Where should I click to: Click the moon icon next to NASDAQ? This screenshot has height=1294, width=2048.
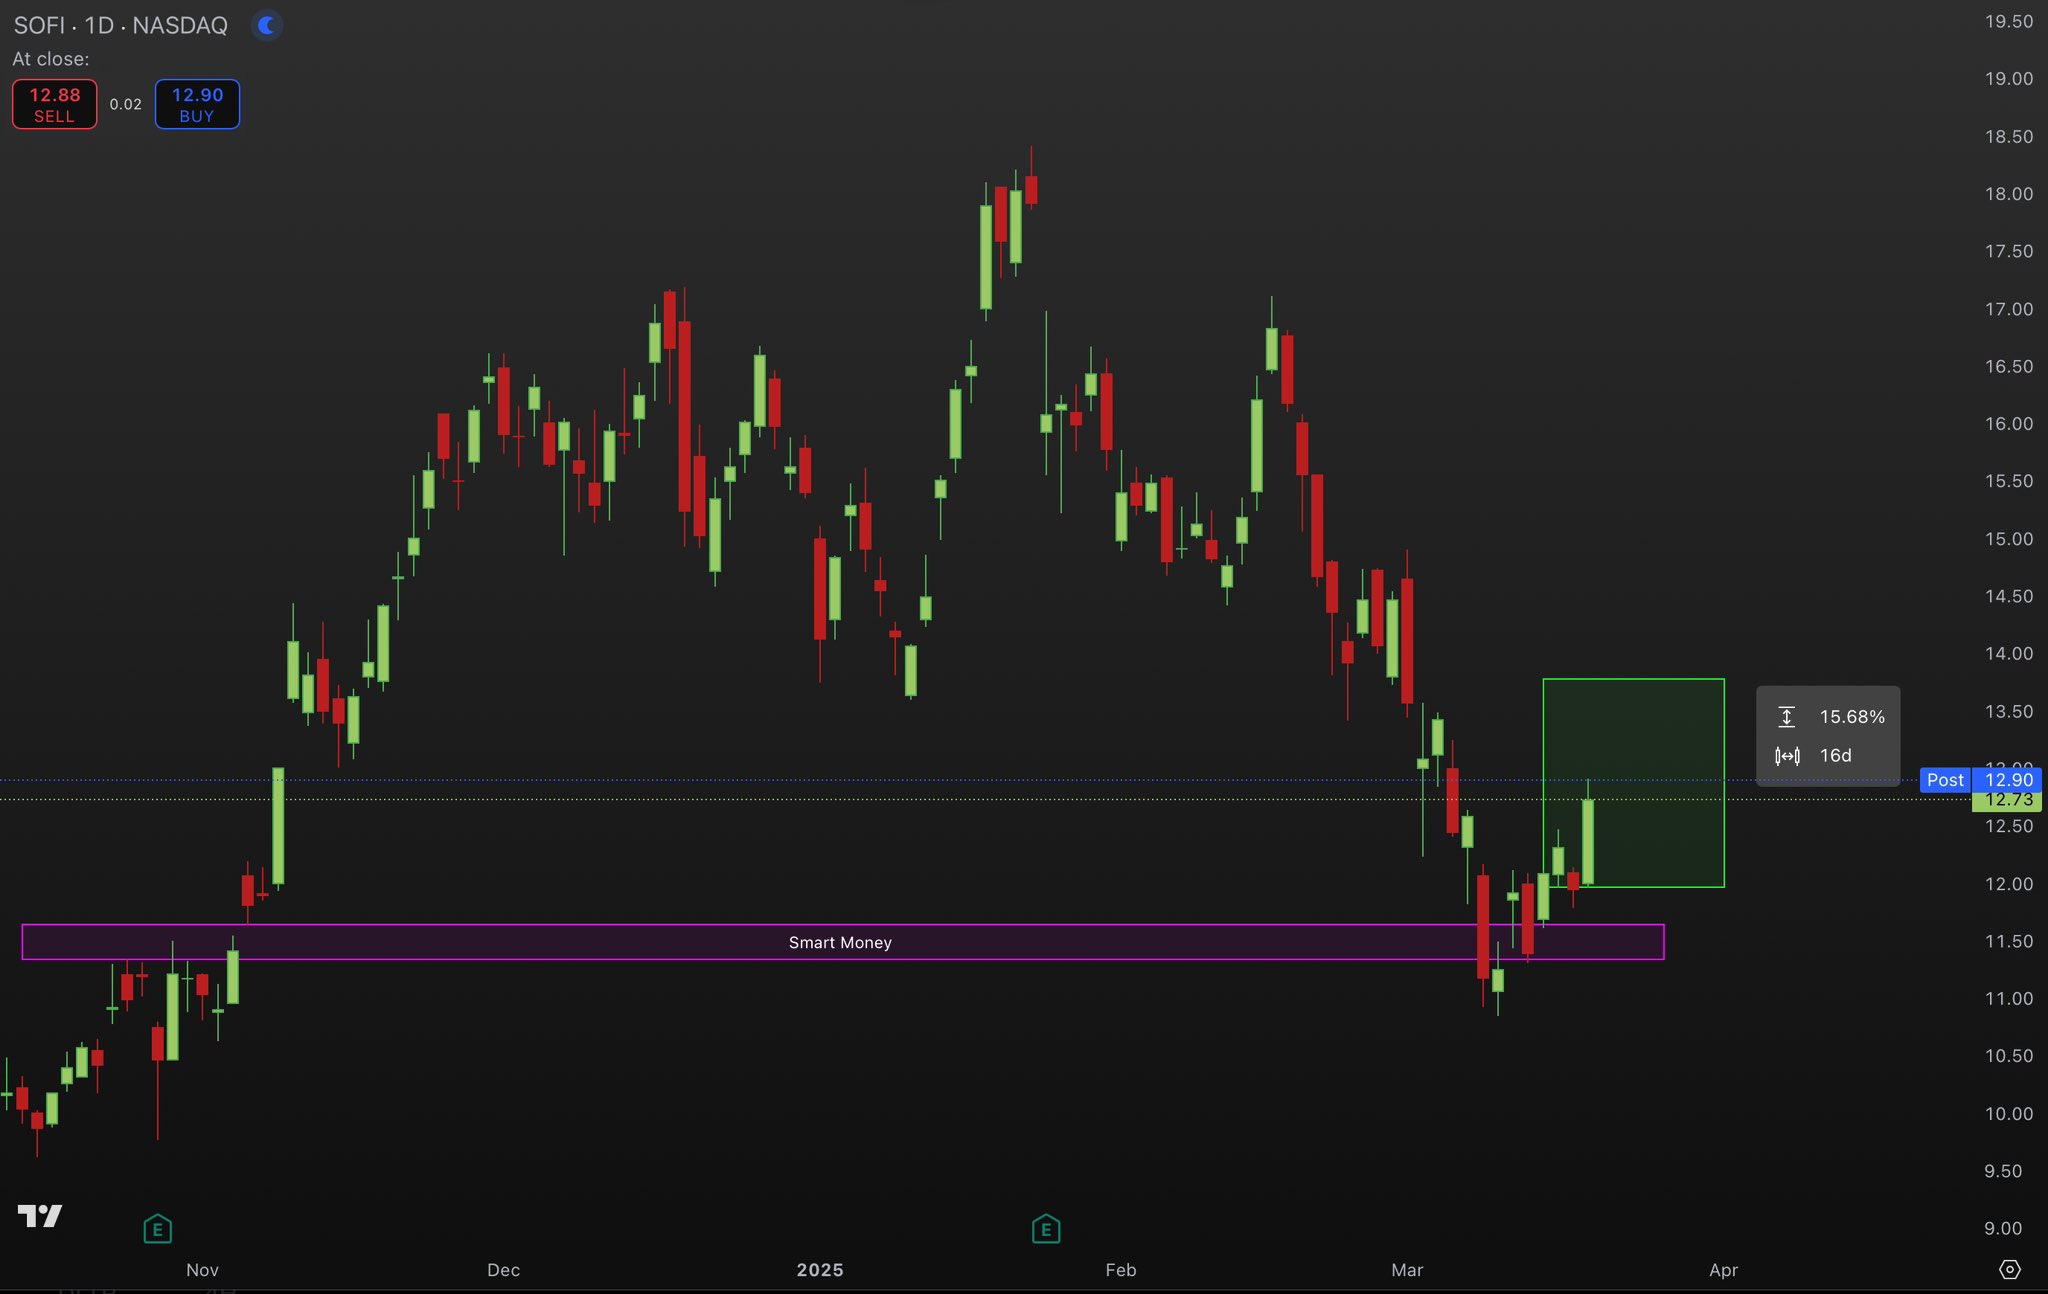266,25
